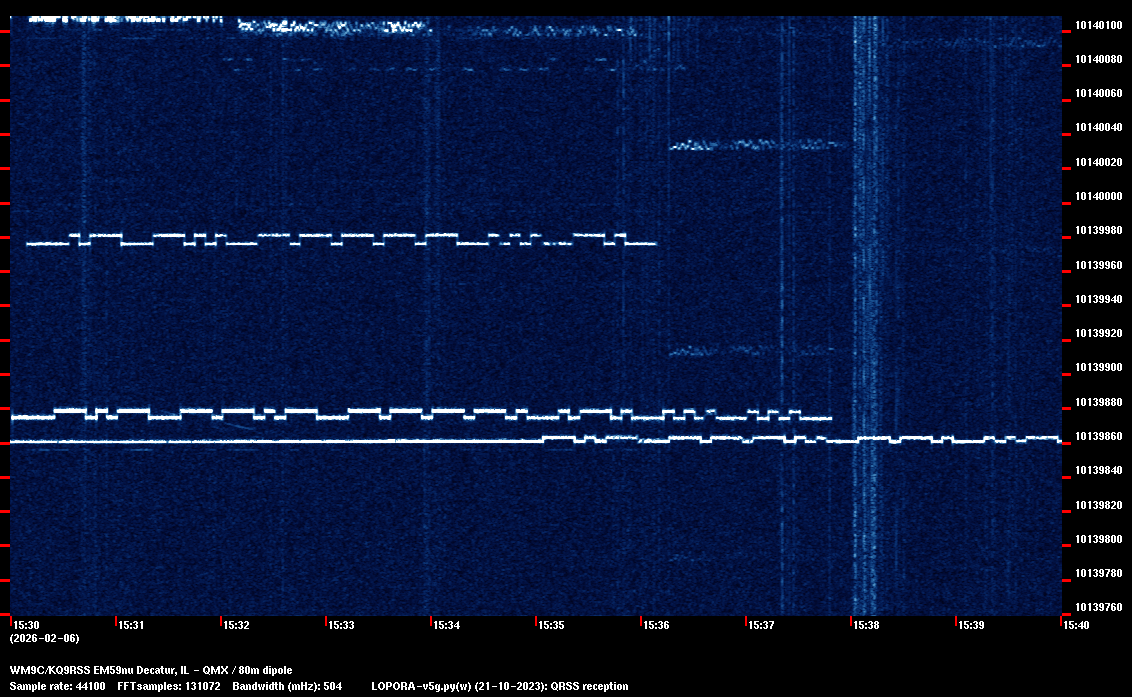Click the 10140100 frequency label
This screenshot has height=697, width=1132.
click(1097, 25)
